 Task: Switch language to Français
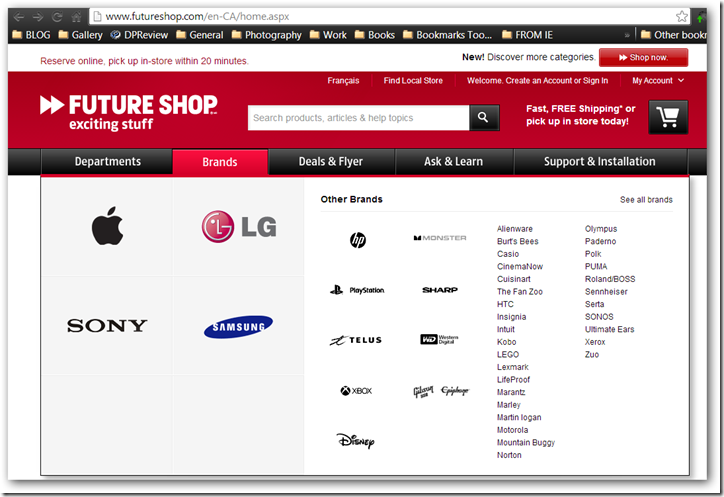click(343, 80)
